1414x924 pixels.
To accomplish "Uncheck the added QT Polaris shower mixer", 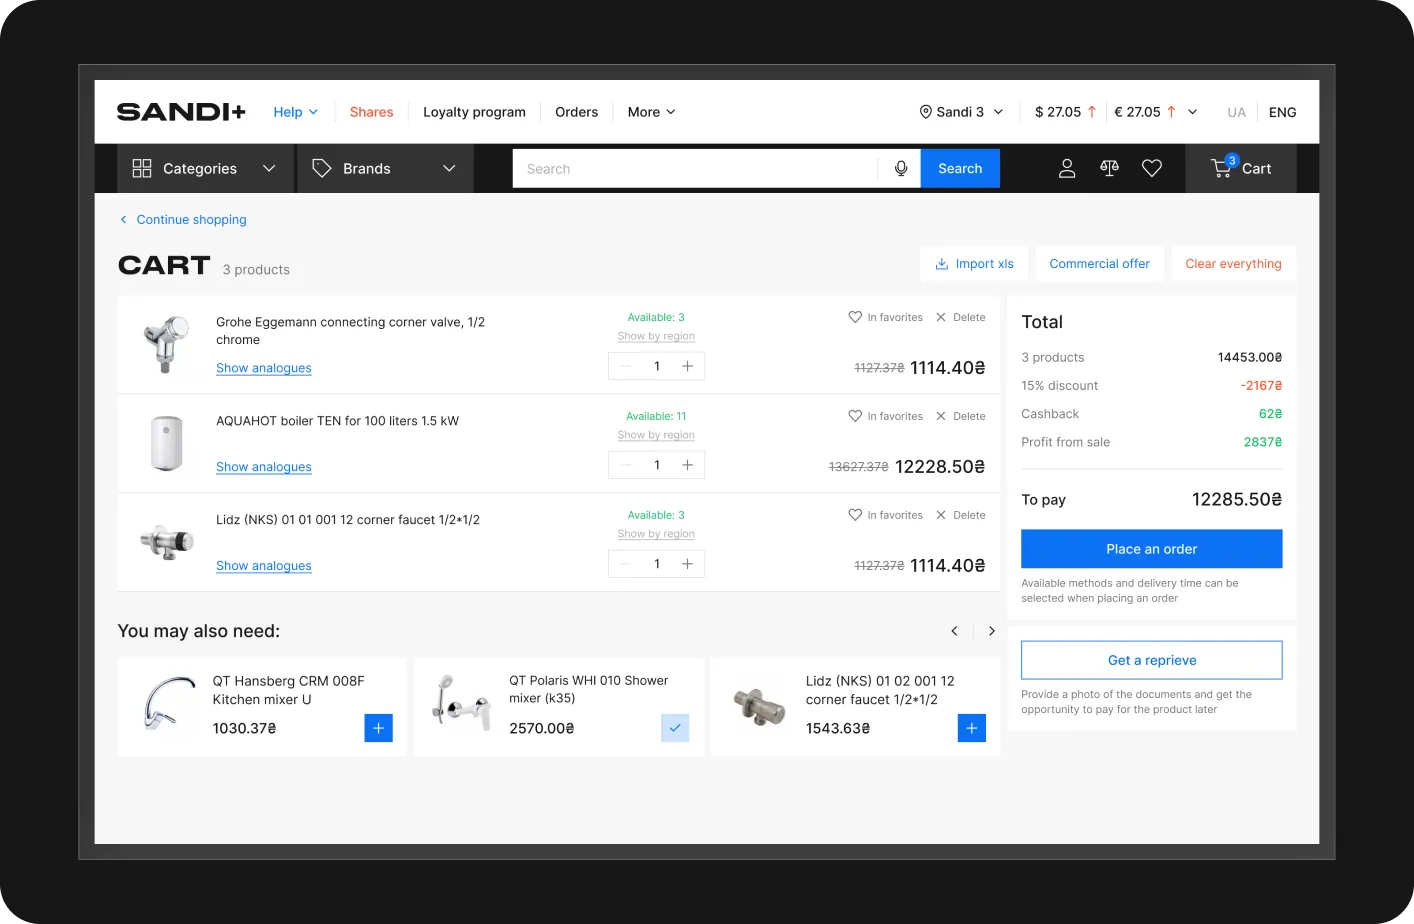I will click(x=675, y=728).
